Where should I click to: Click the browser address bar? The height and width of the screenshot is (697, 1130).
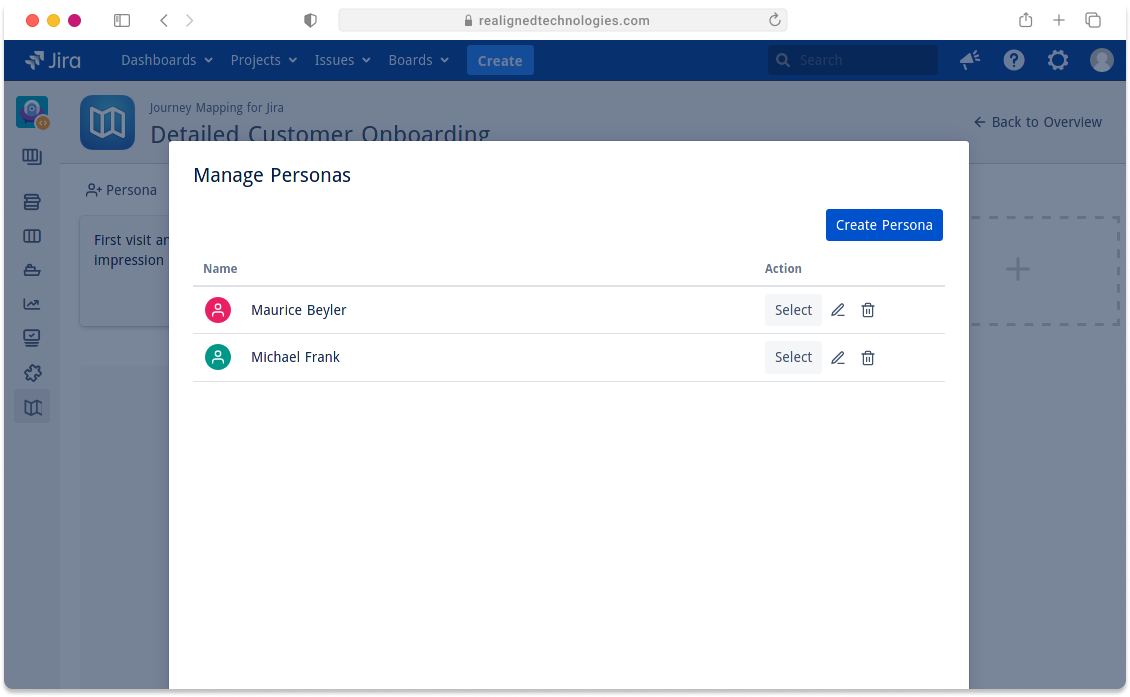tap(563, 20)
